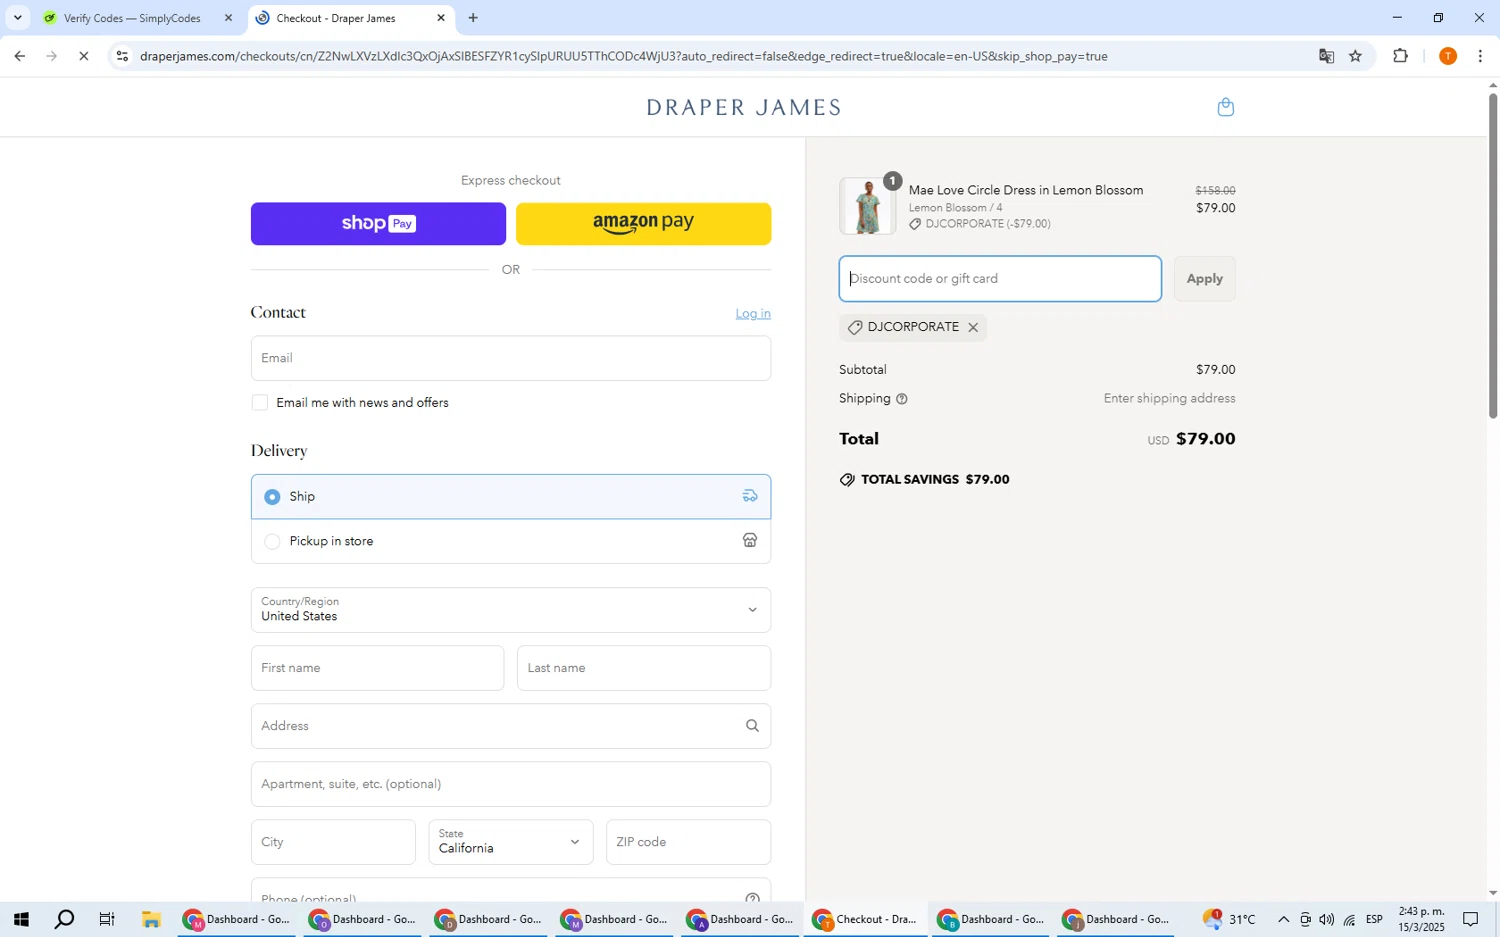Image resolution: width=1500 pixels, height=937 pixels.
Task: Click the truck icon in Ship option
Action: click(x=750, y=496)
